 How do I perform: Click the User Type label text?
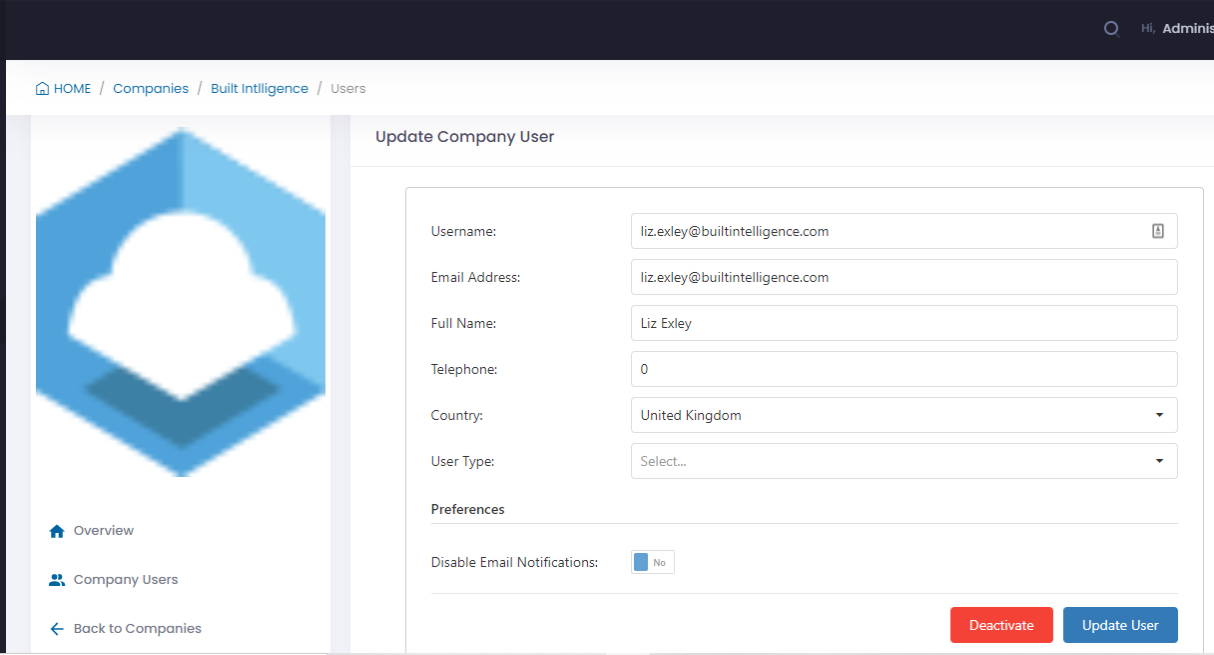pyautogui.click(x=463, y=461)
